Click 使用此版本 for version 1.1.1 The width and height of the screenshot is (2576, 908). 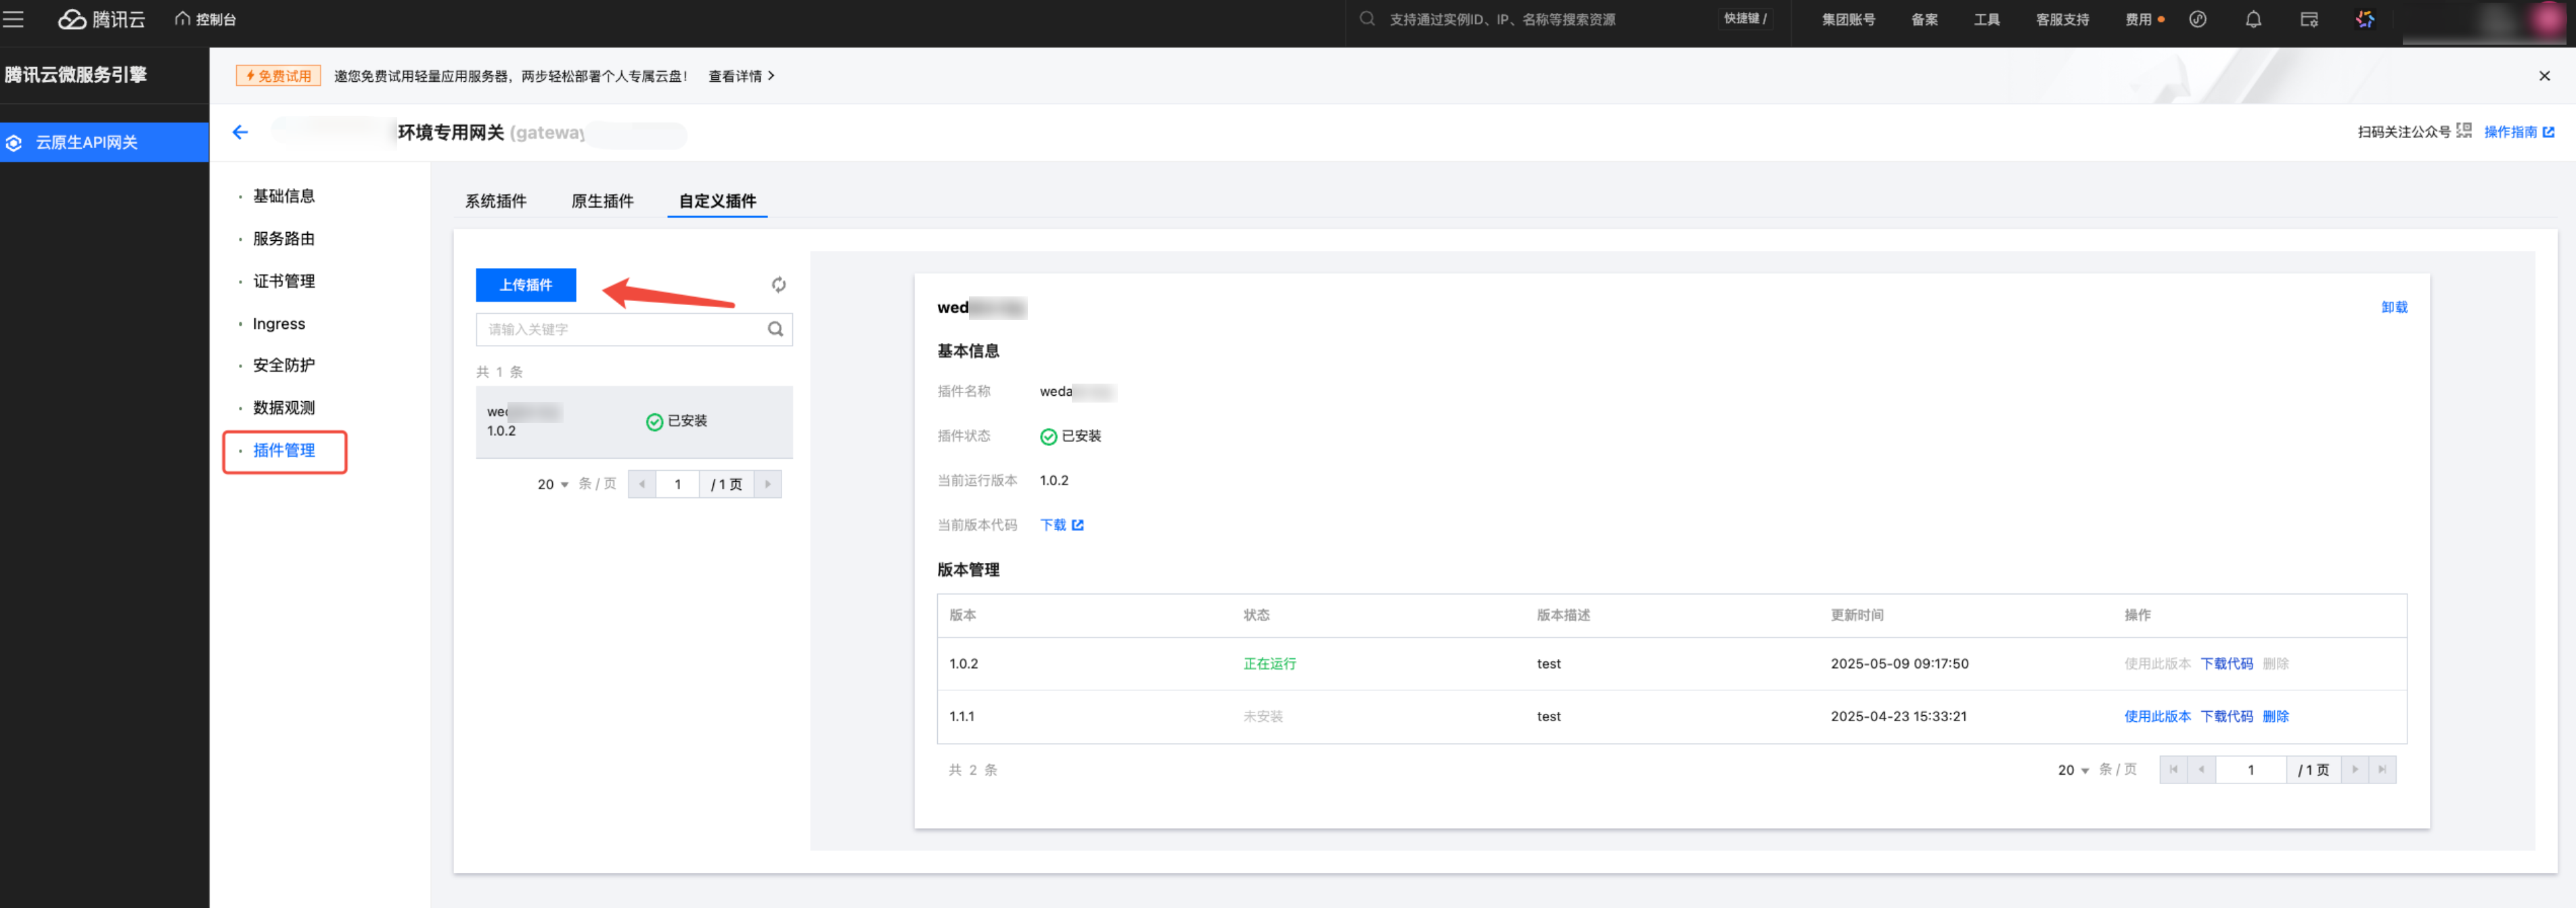click(2157, 716)
